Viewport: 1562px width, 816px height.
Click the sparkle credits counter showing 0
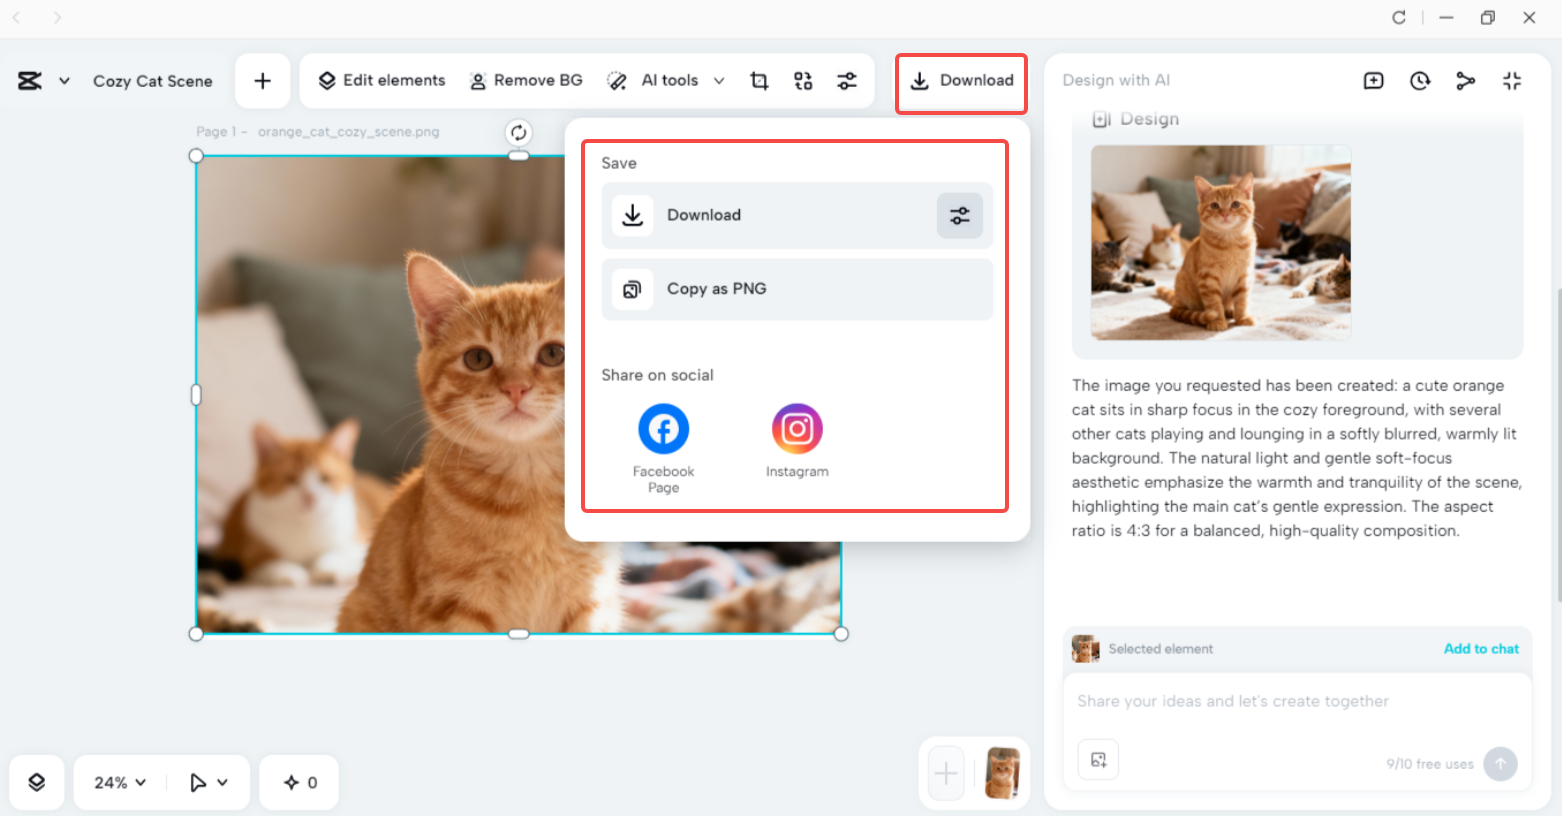point(300,782)
